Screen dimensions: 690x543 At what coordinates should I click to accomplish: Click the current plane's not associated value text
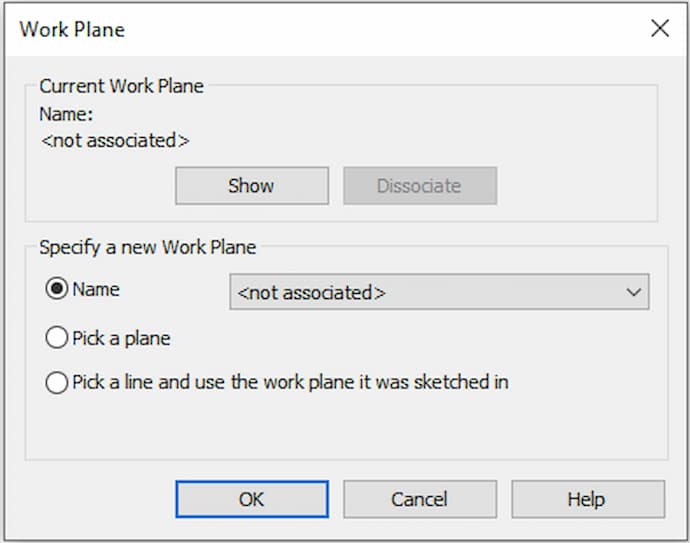(115, 141)
